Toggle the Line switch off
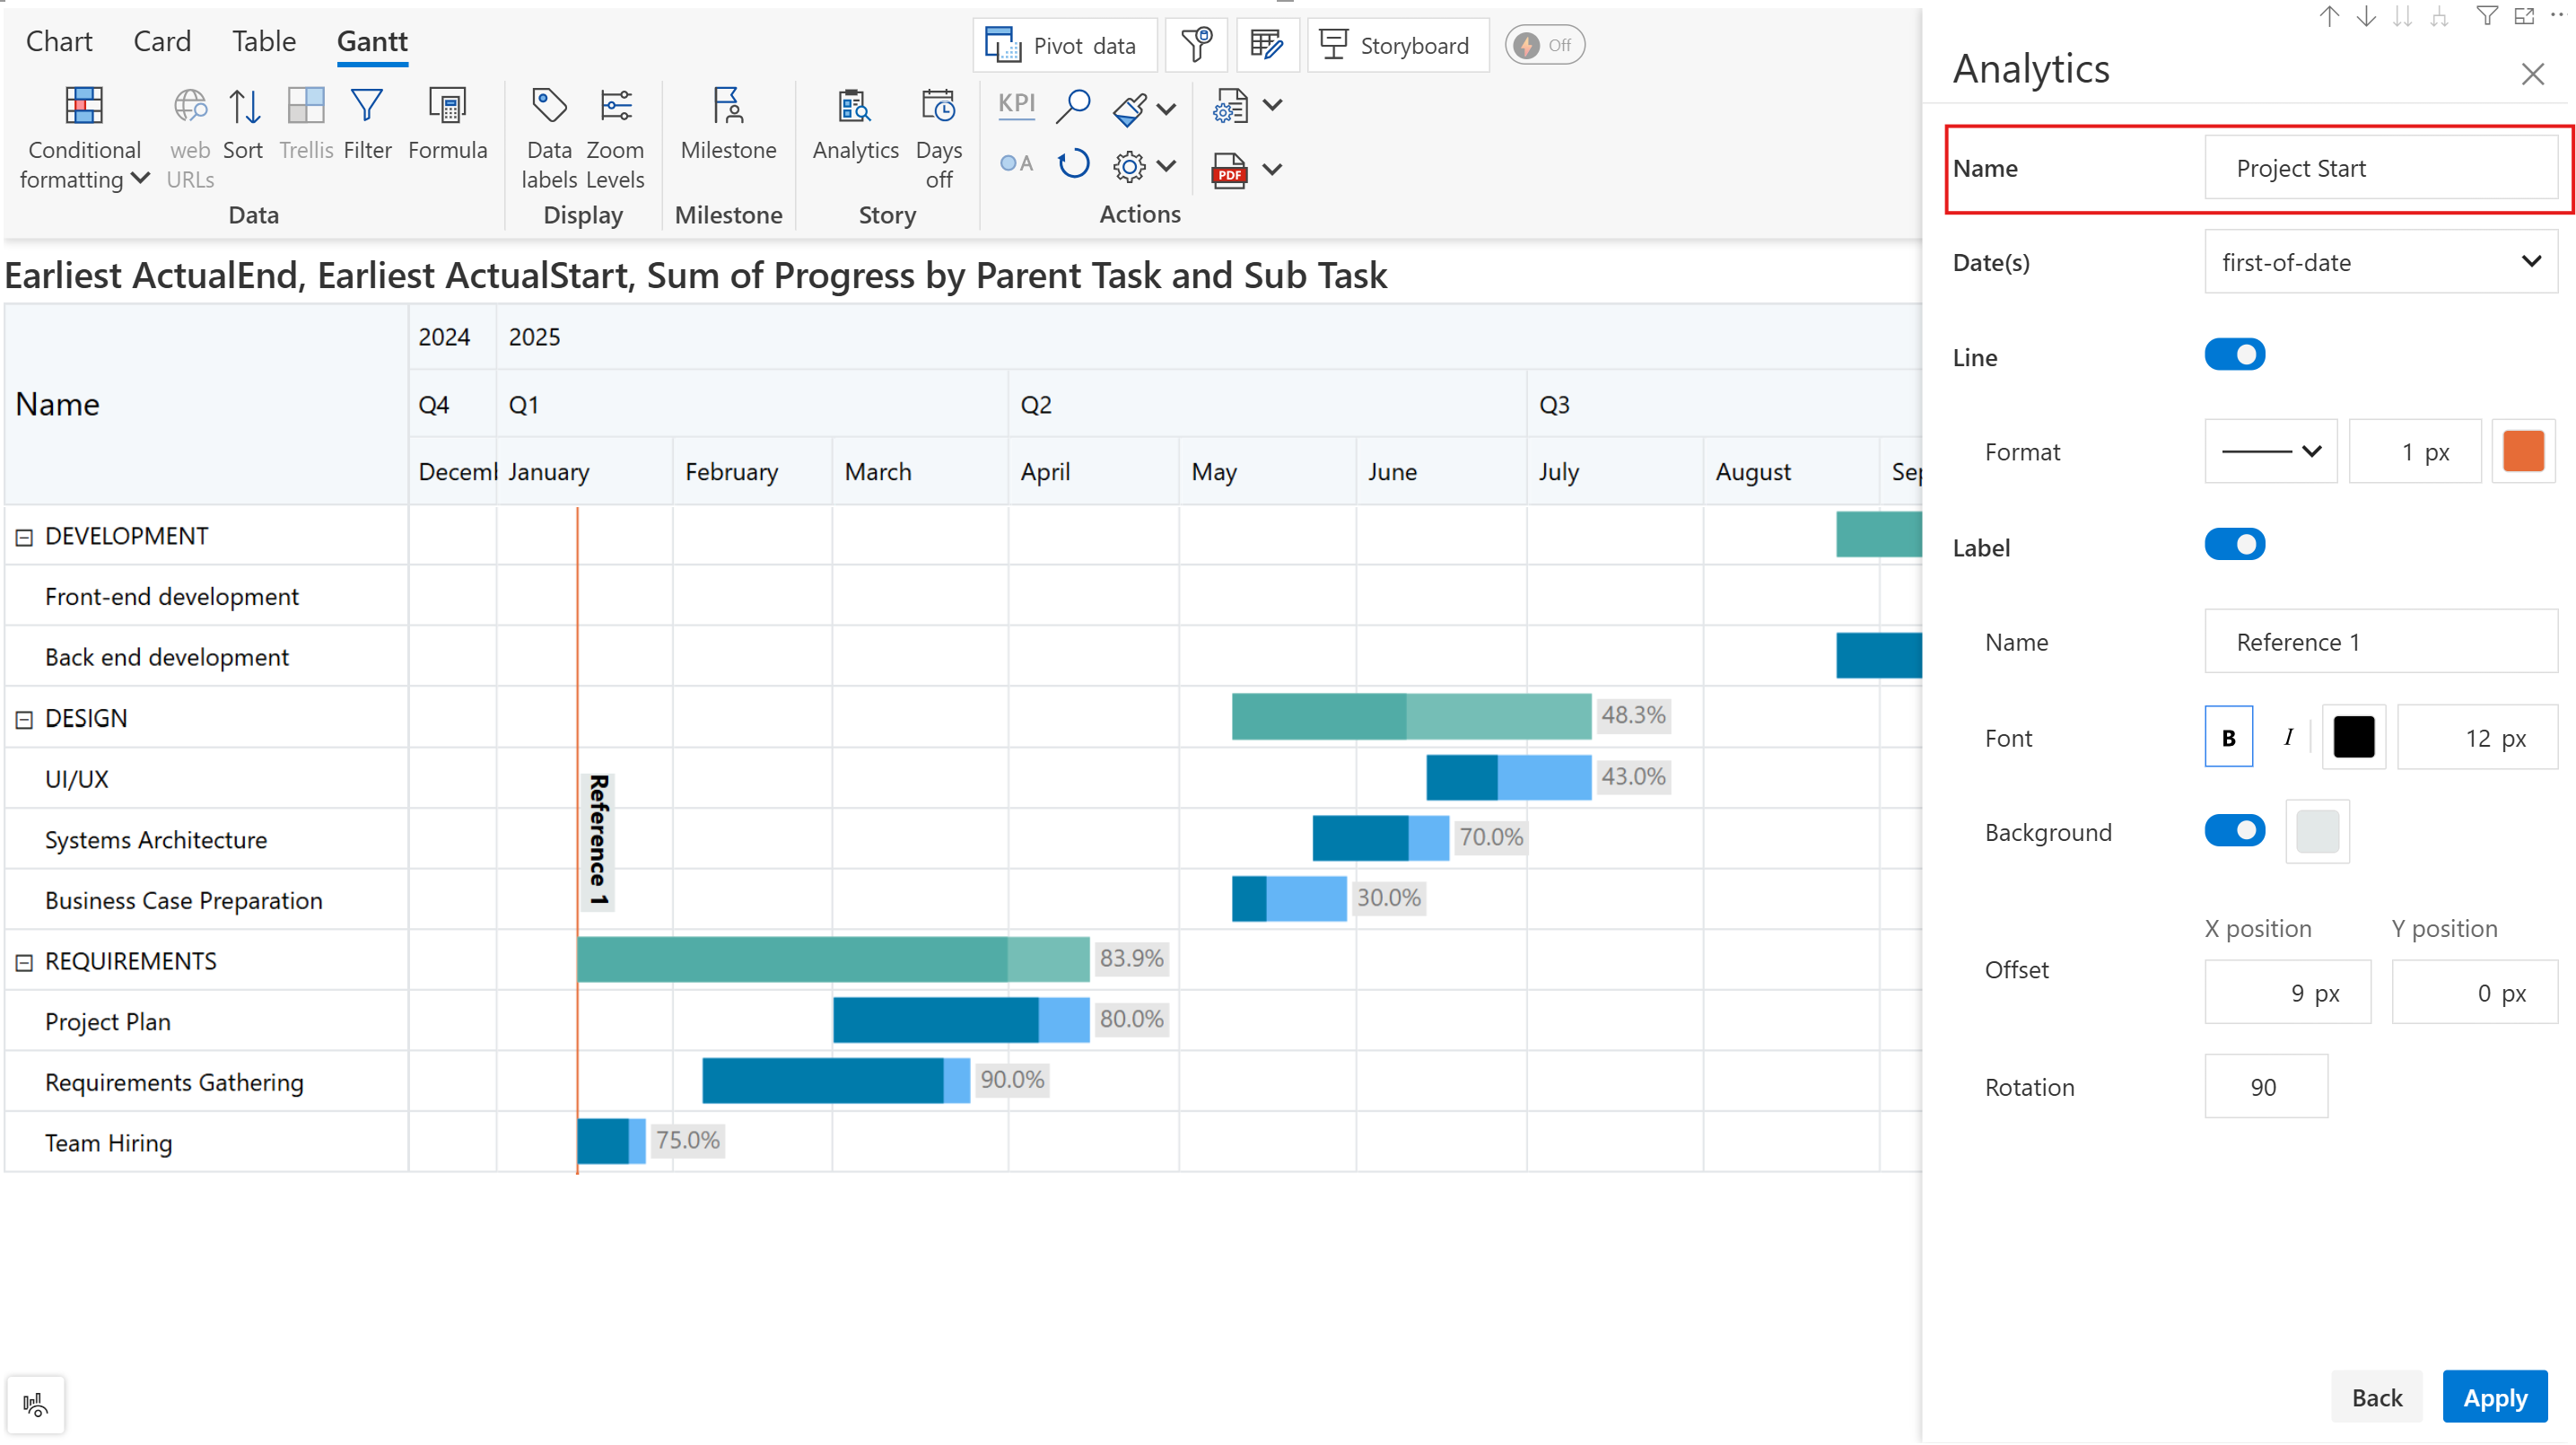This screenshot has height=1445, width=2576. pyautogui.click(x=2234, y=355)
